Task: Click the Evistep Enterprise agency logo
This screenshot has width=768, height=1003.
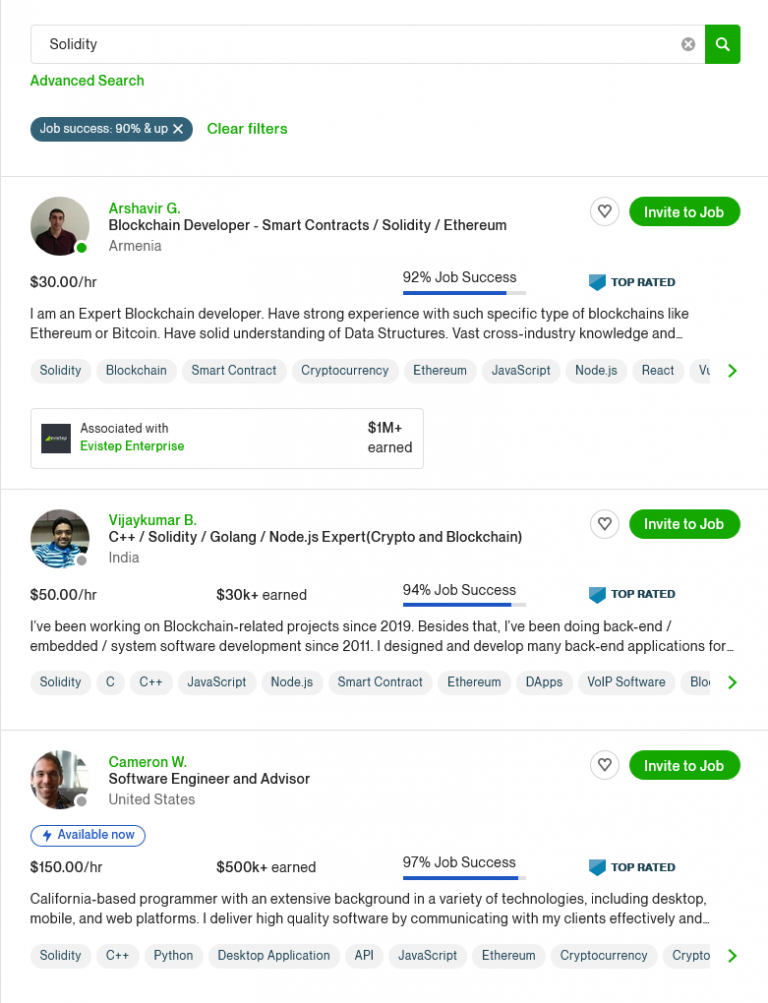Action: (x=56, y=438)
